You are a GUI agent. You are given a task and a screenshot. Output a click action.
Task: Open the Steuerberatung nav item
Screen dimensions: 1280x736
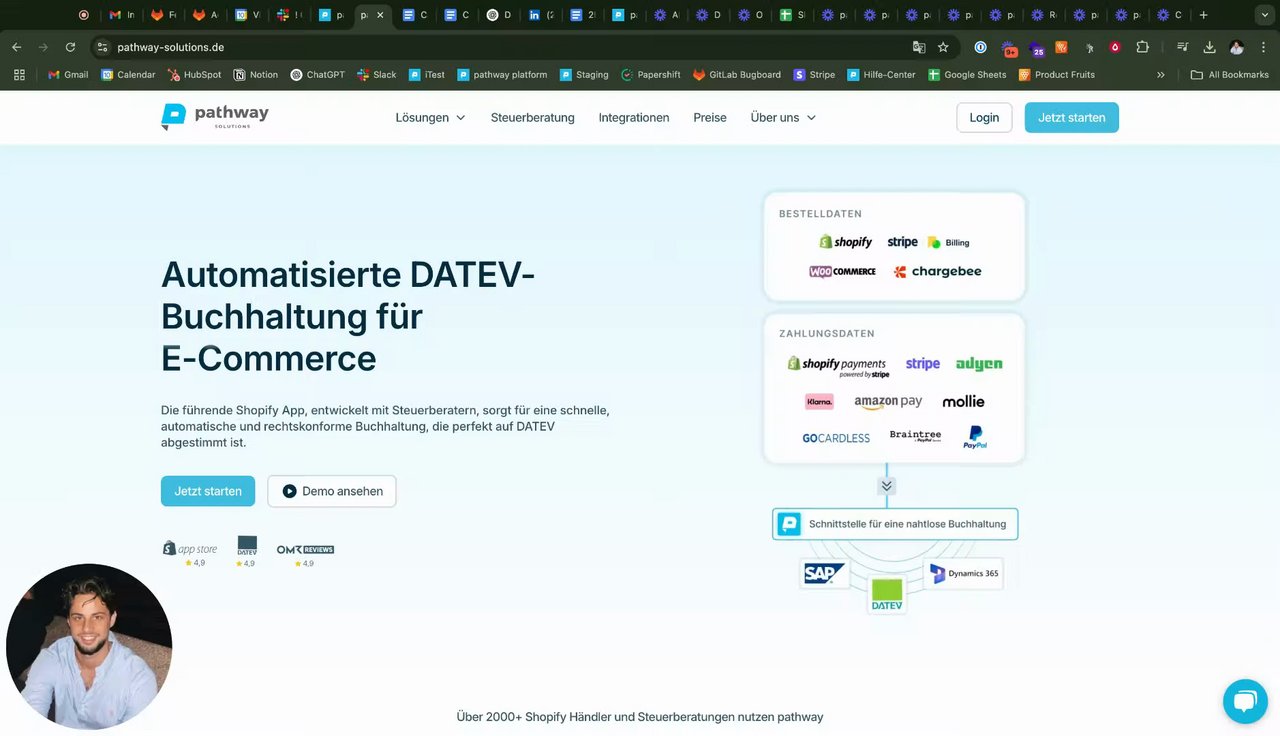[x=532, y=117]
